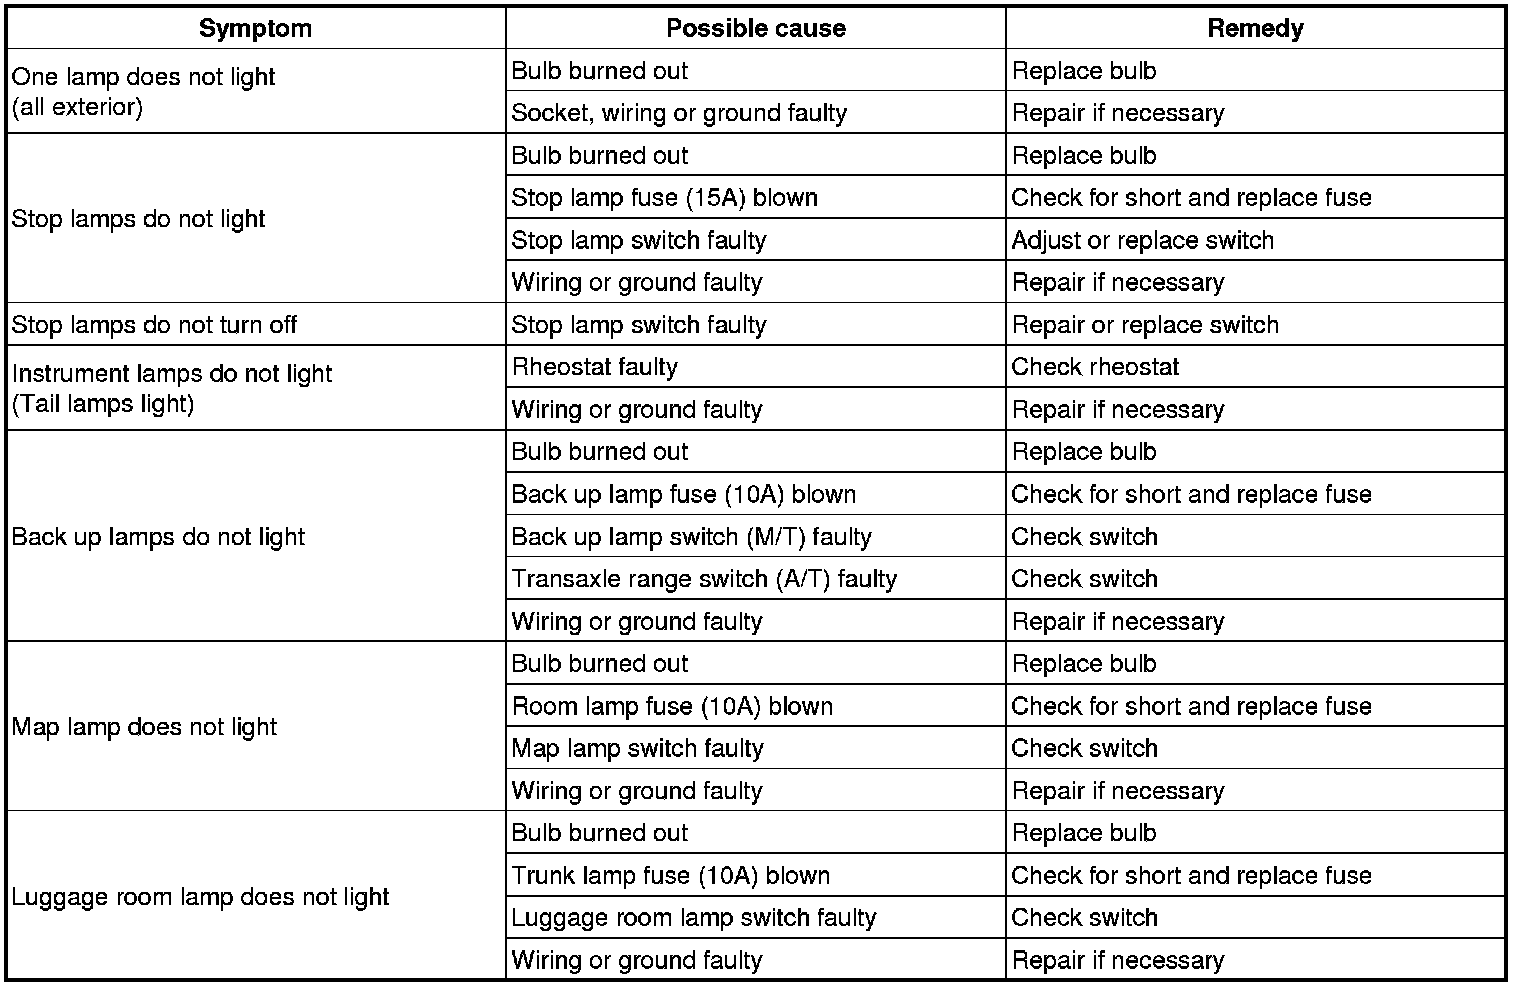Click 'Back up lamp fuse (10A) blown'
The image size is (1520, 988).
[x=683, y=494]
